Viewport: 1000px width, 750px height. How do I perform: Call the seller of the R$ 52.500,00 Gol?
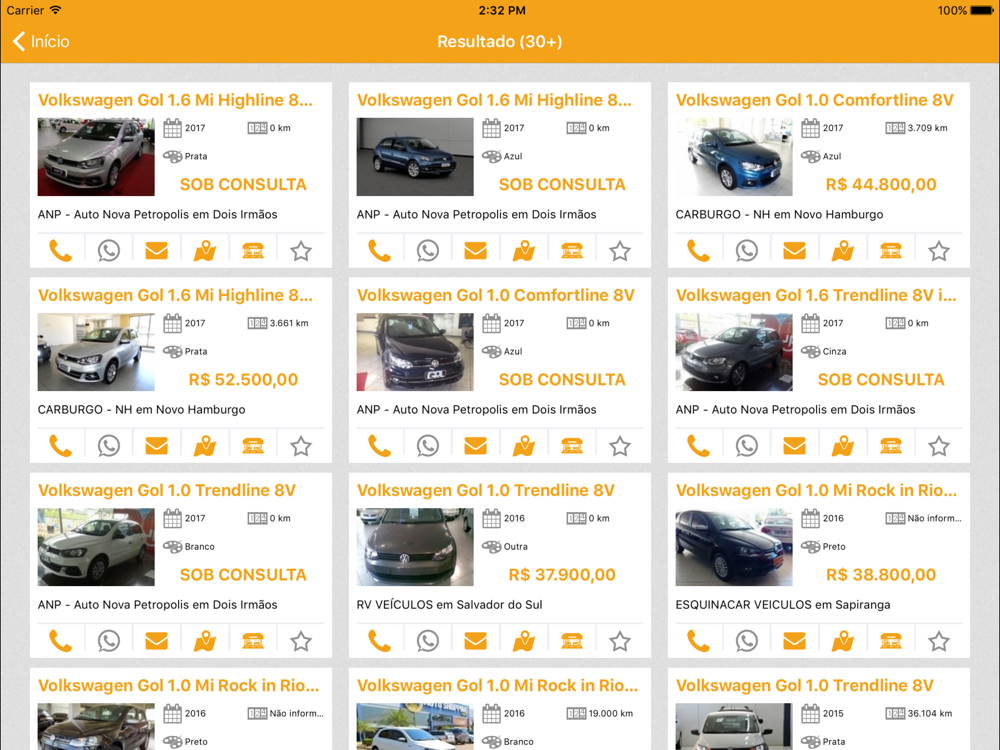click(61, 446)
